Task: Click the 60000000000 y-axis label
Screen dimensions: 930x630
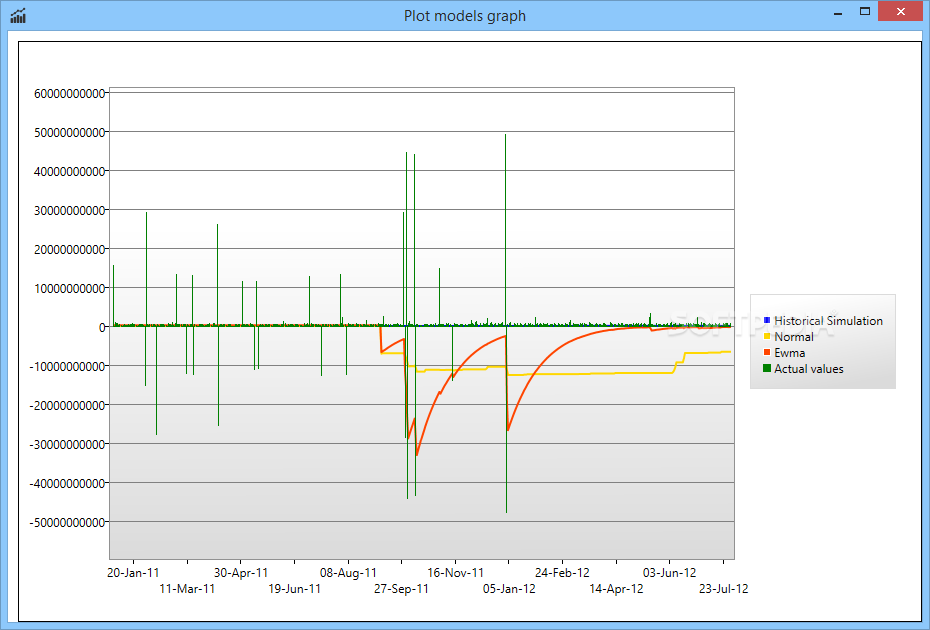Action: tap(70, 94)
